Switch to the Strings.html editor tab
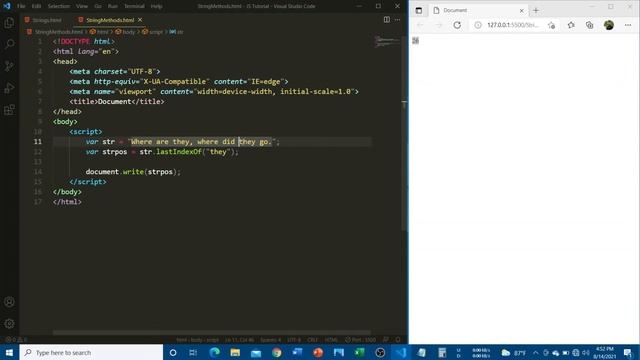 click(43, 20)
